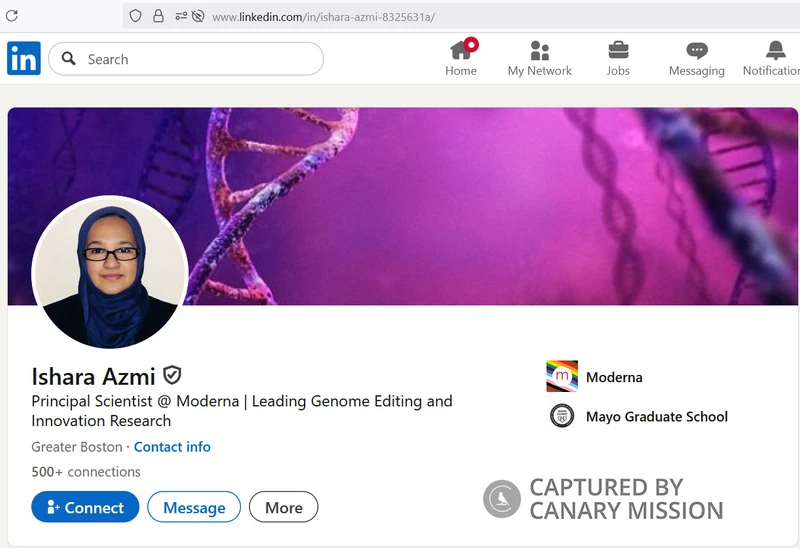Open My Network icon
The height and width of the screenshot is (548, 800).
[540, 51]
